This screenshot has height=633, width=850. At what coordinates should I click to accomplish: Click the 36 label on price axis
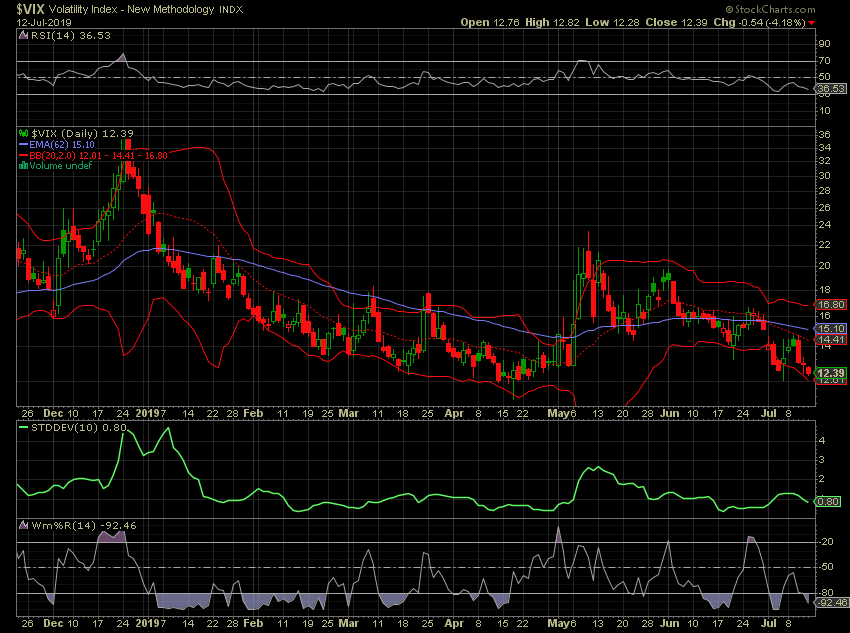coord(825,134)
